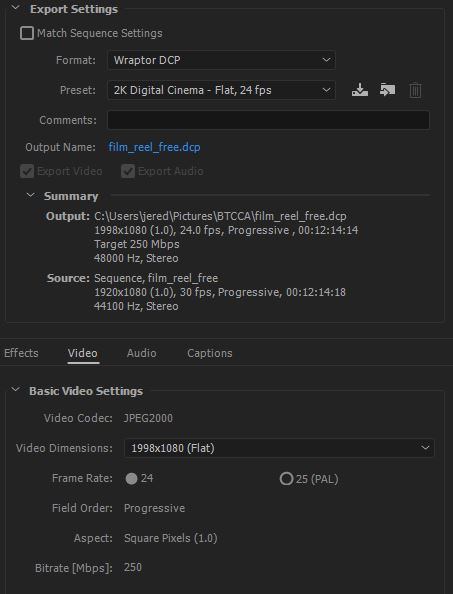
Task: Select the Video tab
Action: [83, 353]
